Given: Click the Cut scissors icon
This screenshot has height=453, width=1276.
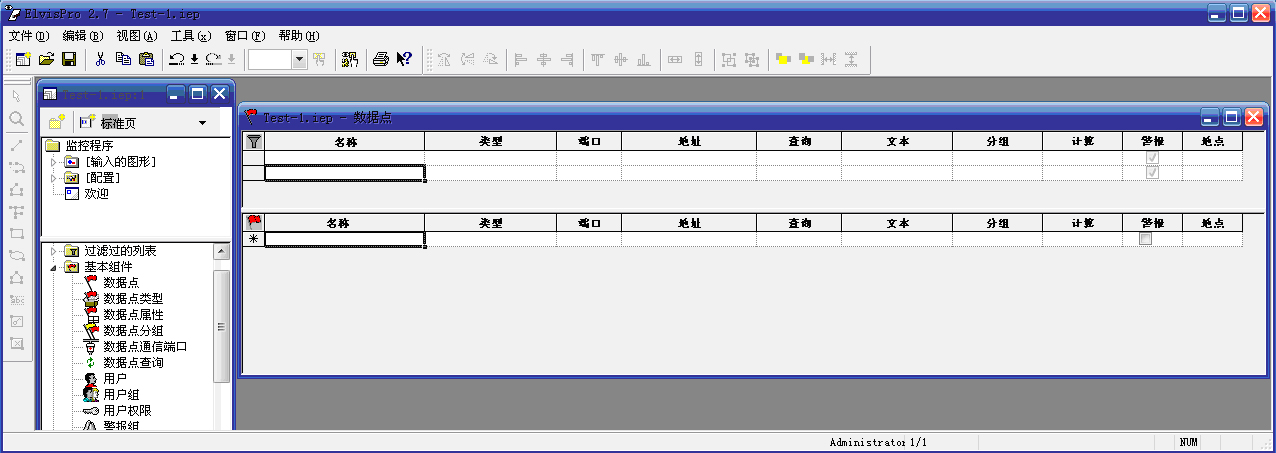Looking at the screenshot, I should point(100,60).
